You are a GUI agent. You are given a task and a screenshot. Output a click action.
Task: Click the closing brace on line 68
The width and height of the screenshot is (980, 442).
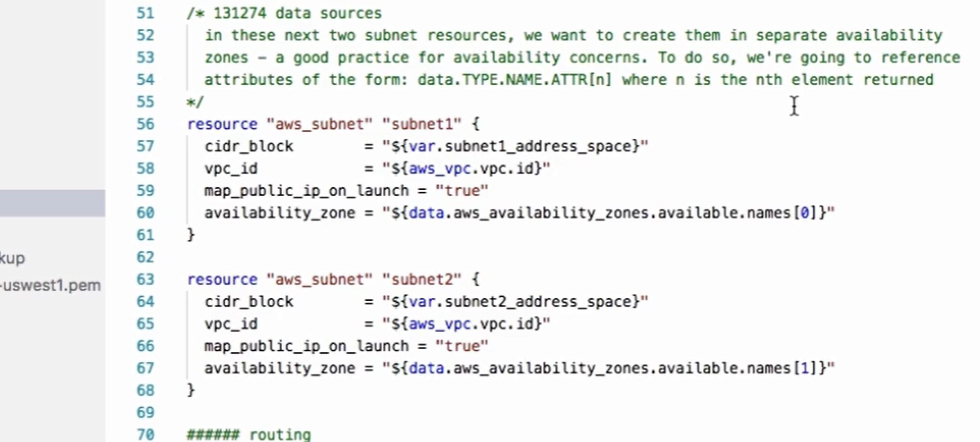point(191,391)
